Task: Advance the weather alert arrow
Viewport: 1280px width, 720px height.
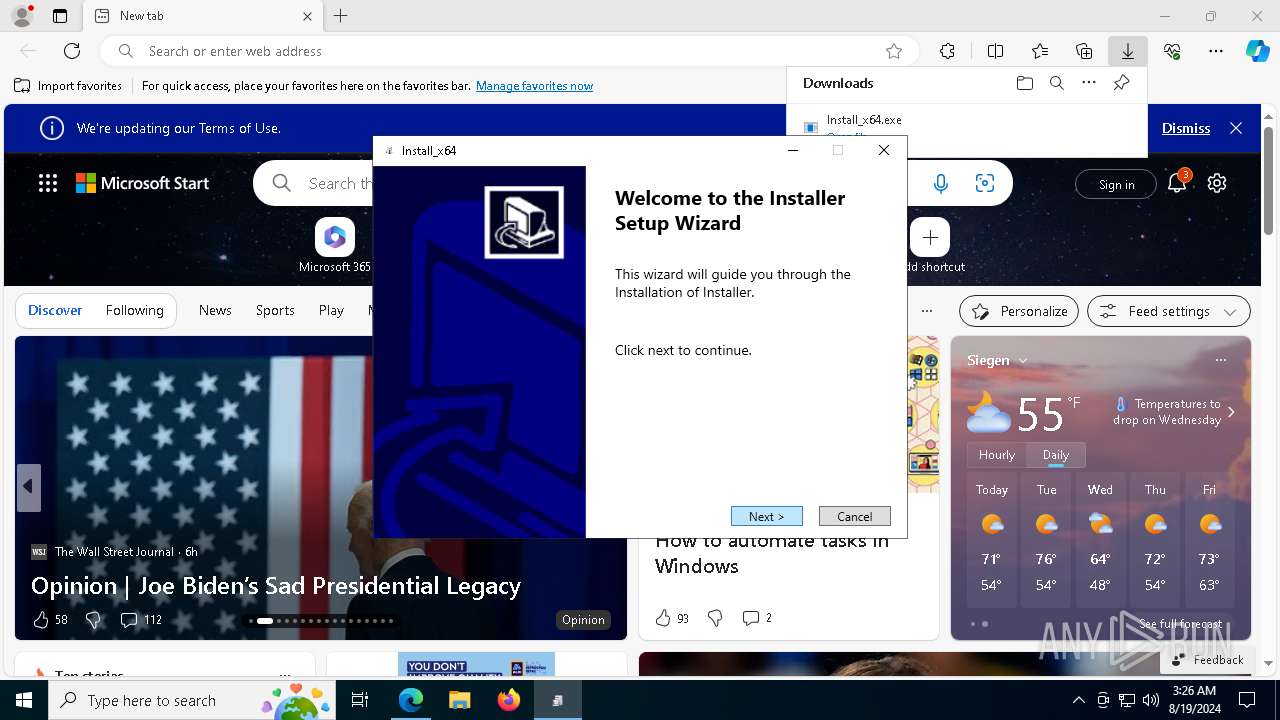Action: coord(1231,412)
